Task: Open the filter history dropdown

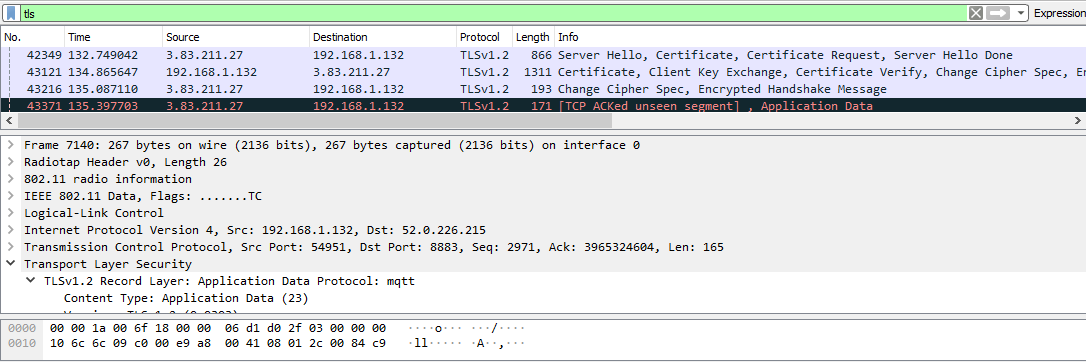Action: 1021,13
